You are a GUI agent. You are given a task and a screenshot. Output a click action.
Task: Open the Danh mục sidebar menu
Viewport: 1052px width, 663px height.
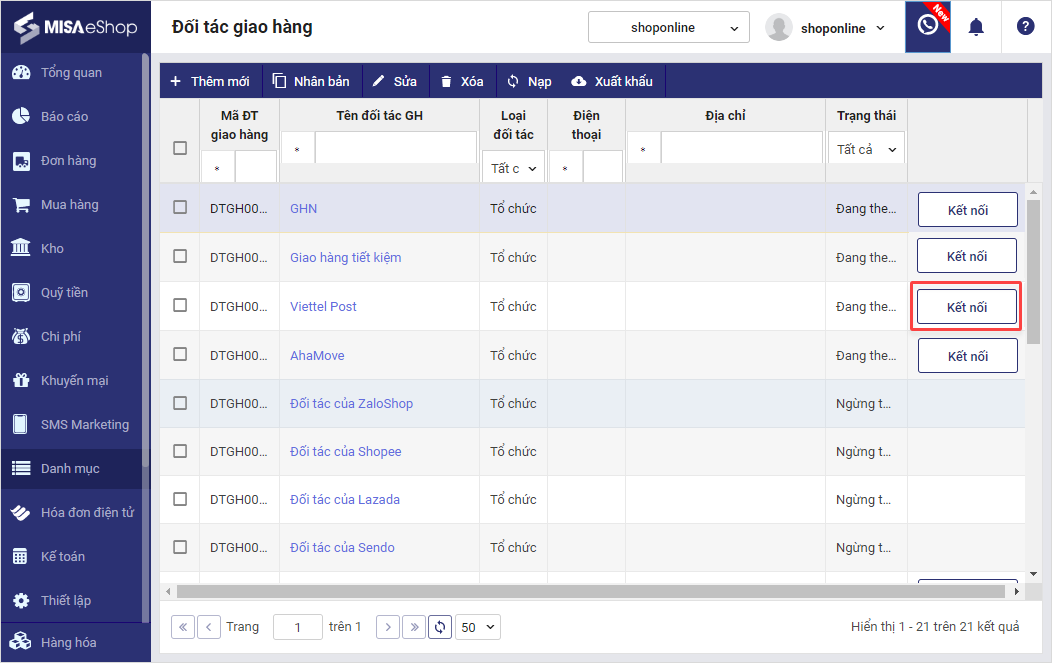pos(70,469)
